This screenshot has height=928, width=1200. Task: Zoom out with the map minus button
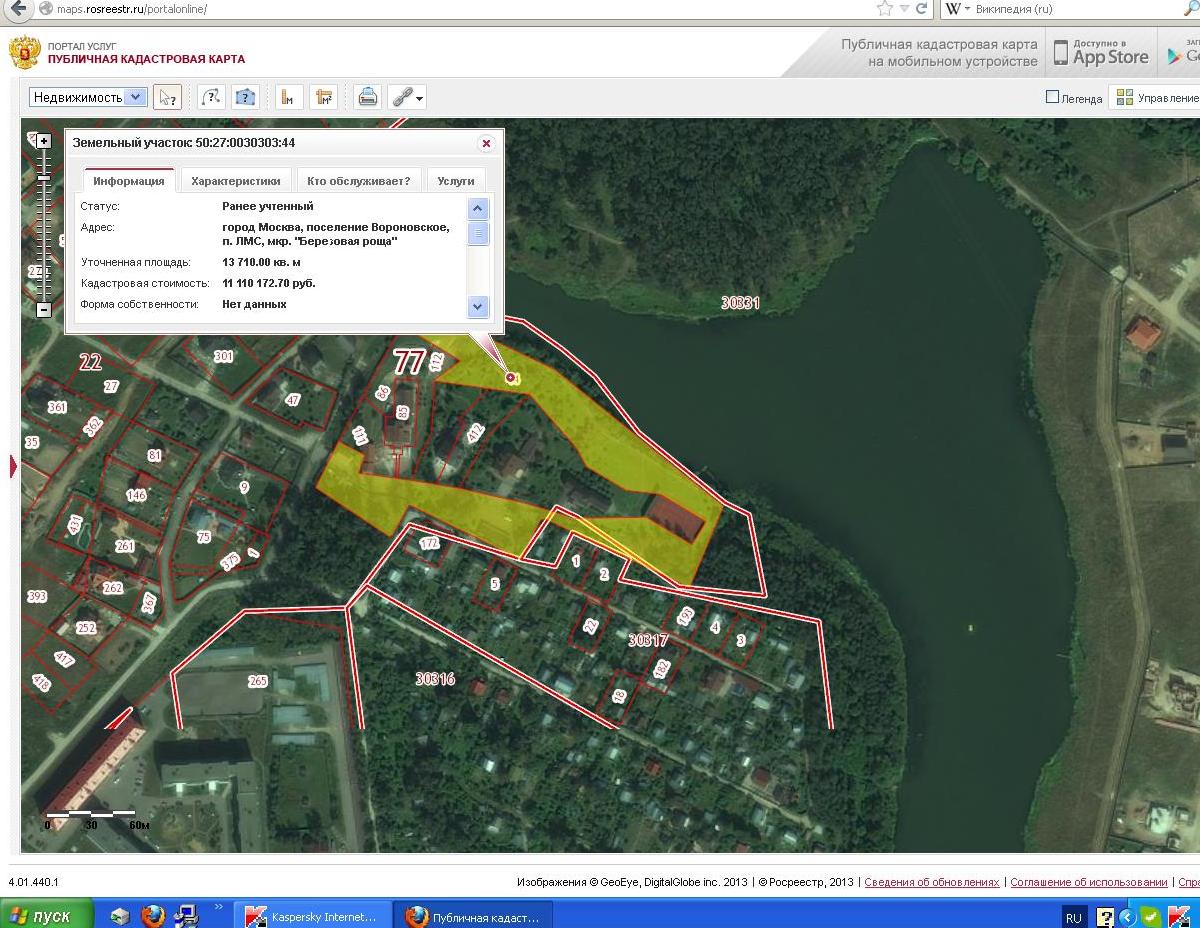[44, 309]
